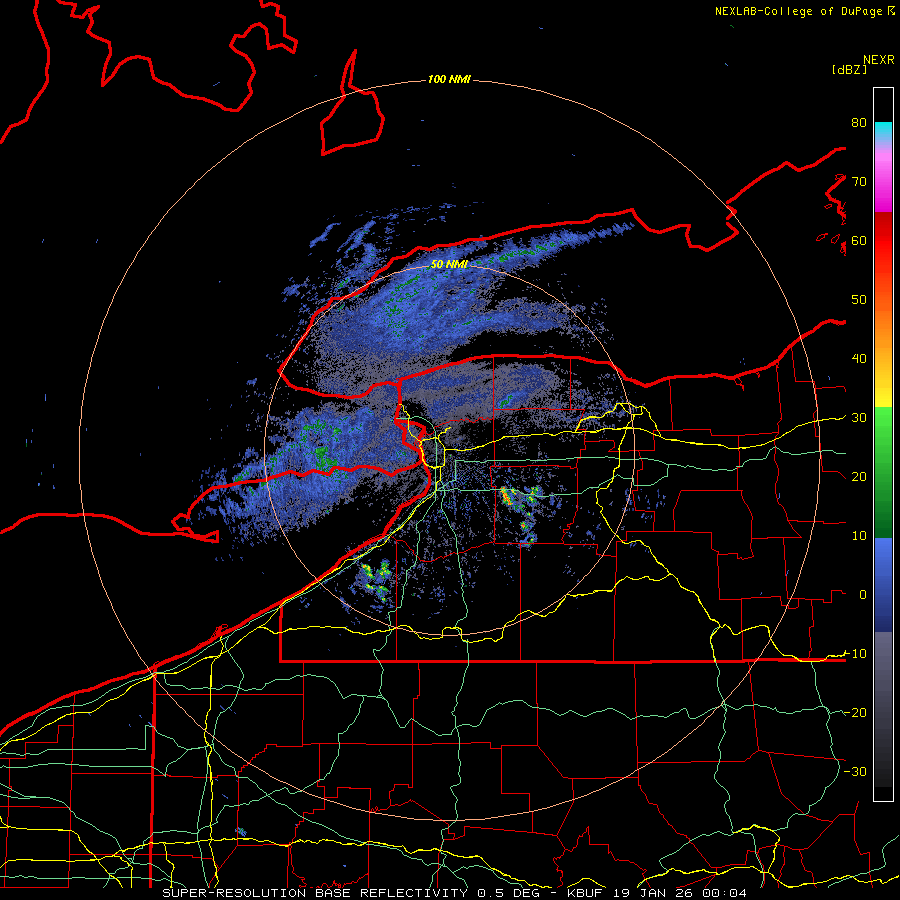Click the cyan segment at top of color bar
The height and width of the screenshot is (900, 900).
883,131
